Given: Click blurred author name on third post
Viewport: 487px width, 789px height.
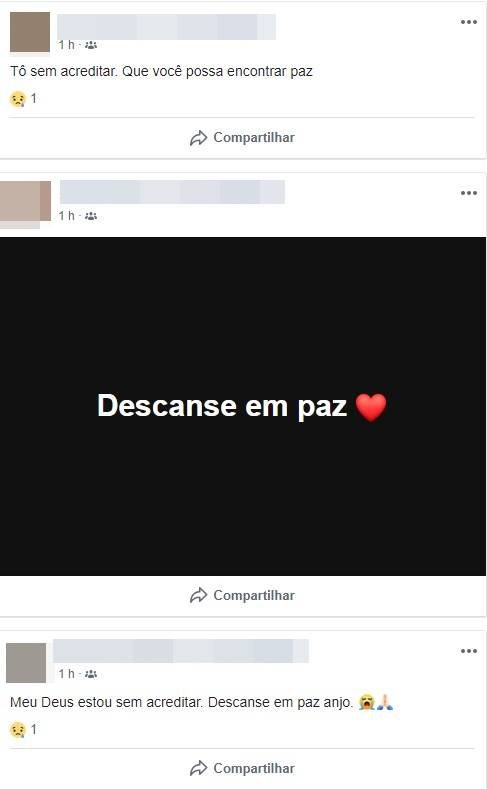Looking at the screenshot, I should coord(181,651).
